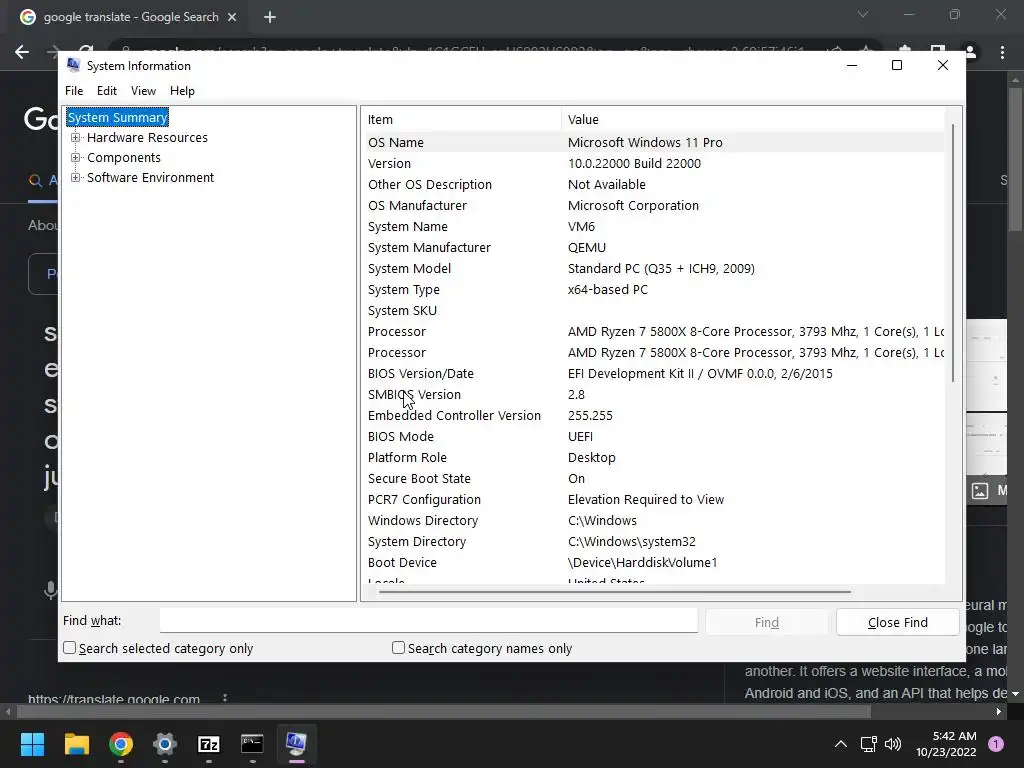Click the Chrome profile avatar icon
The width and height of the screenshot is (1024, 768).
pyautogui.click(x=970, y=52)
